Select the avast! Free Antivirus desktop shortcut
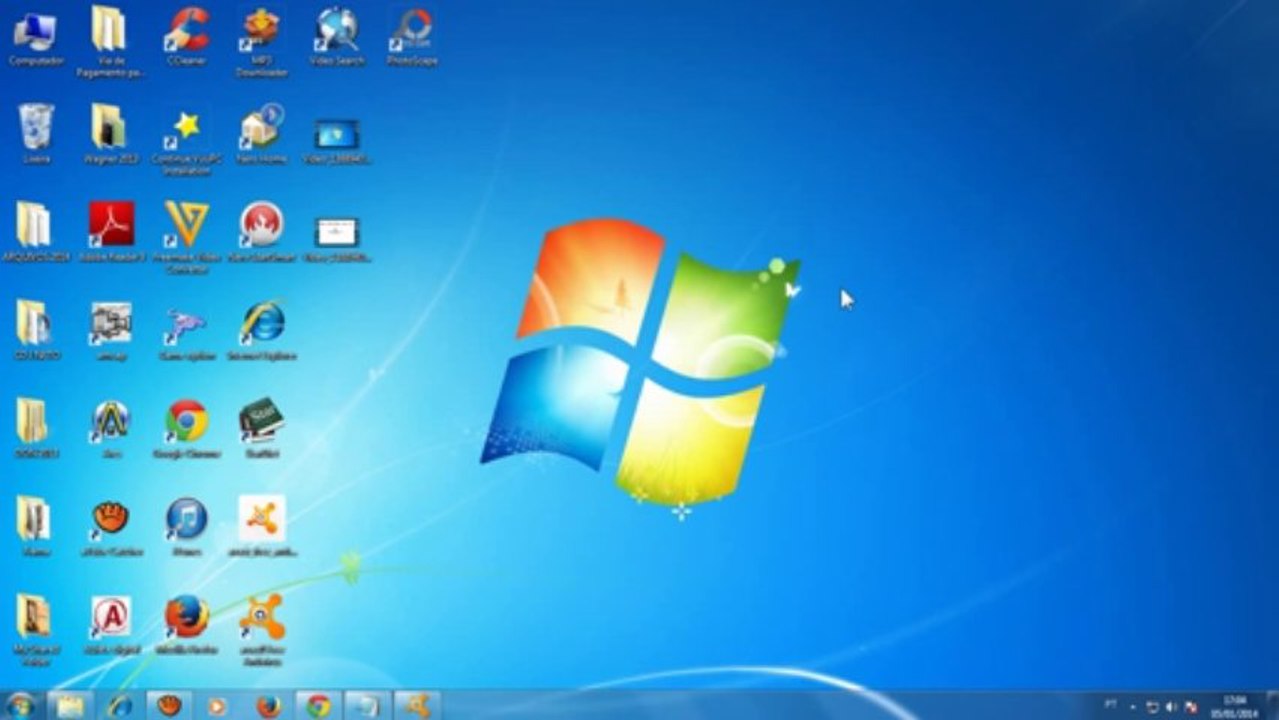 coord(262,629)
